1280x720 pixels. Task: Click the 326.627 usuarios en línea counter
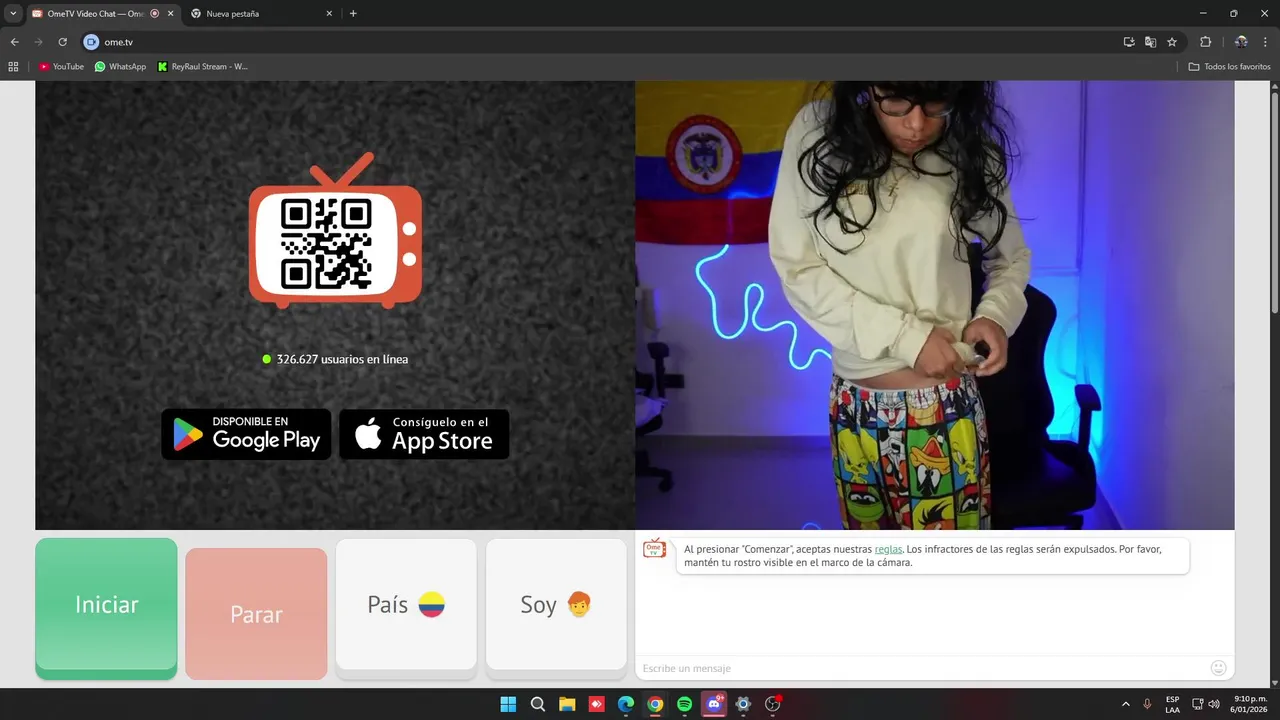coord(335,359)
